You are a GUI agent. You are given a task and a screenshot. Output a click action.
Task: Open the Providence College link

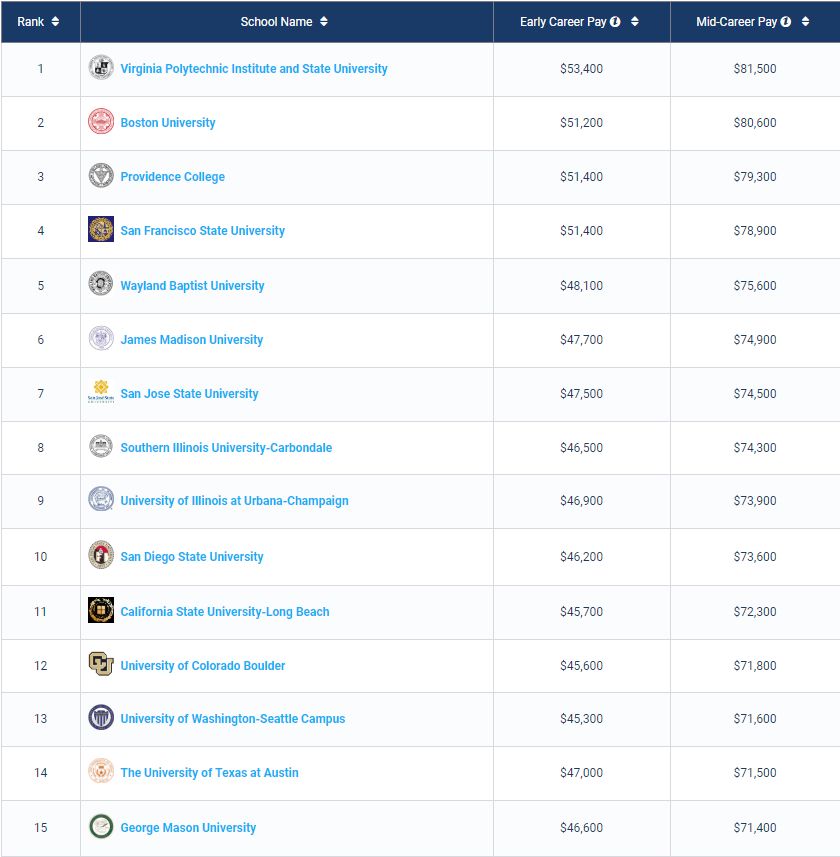[173, 177]
